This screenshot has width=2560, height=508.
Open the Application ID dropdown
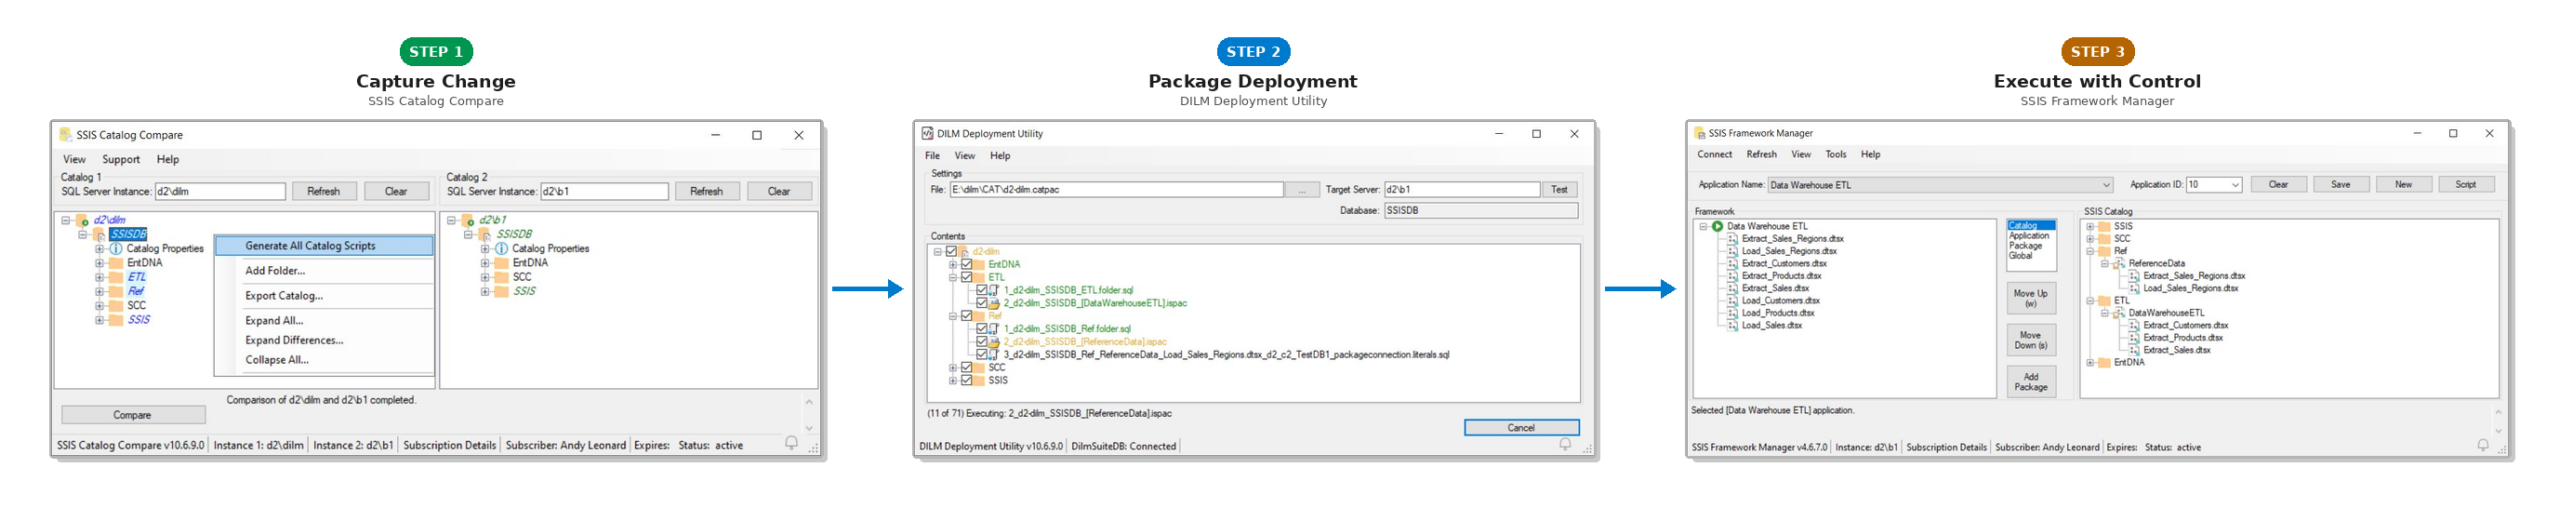click(2234, 185)
